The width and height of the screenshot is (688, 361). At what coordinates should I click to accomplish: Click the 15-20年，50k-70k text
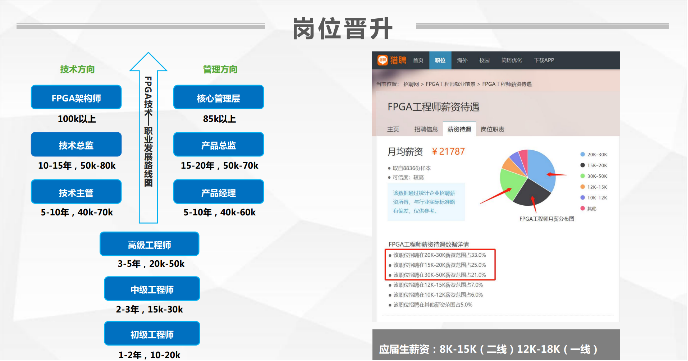pyautogui.click(x=219, y=166)
